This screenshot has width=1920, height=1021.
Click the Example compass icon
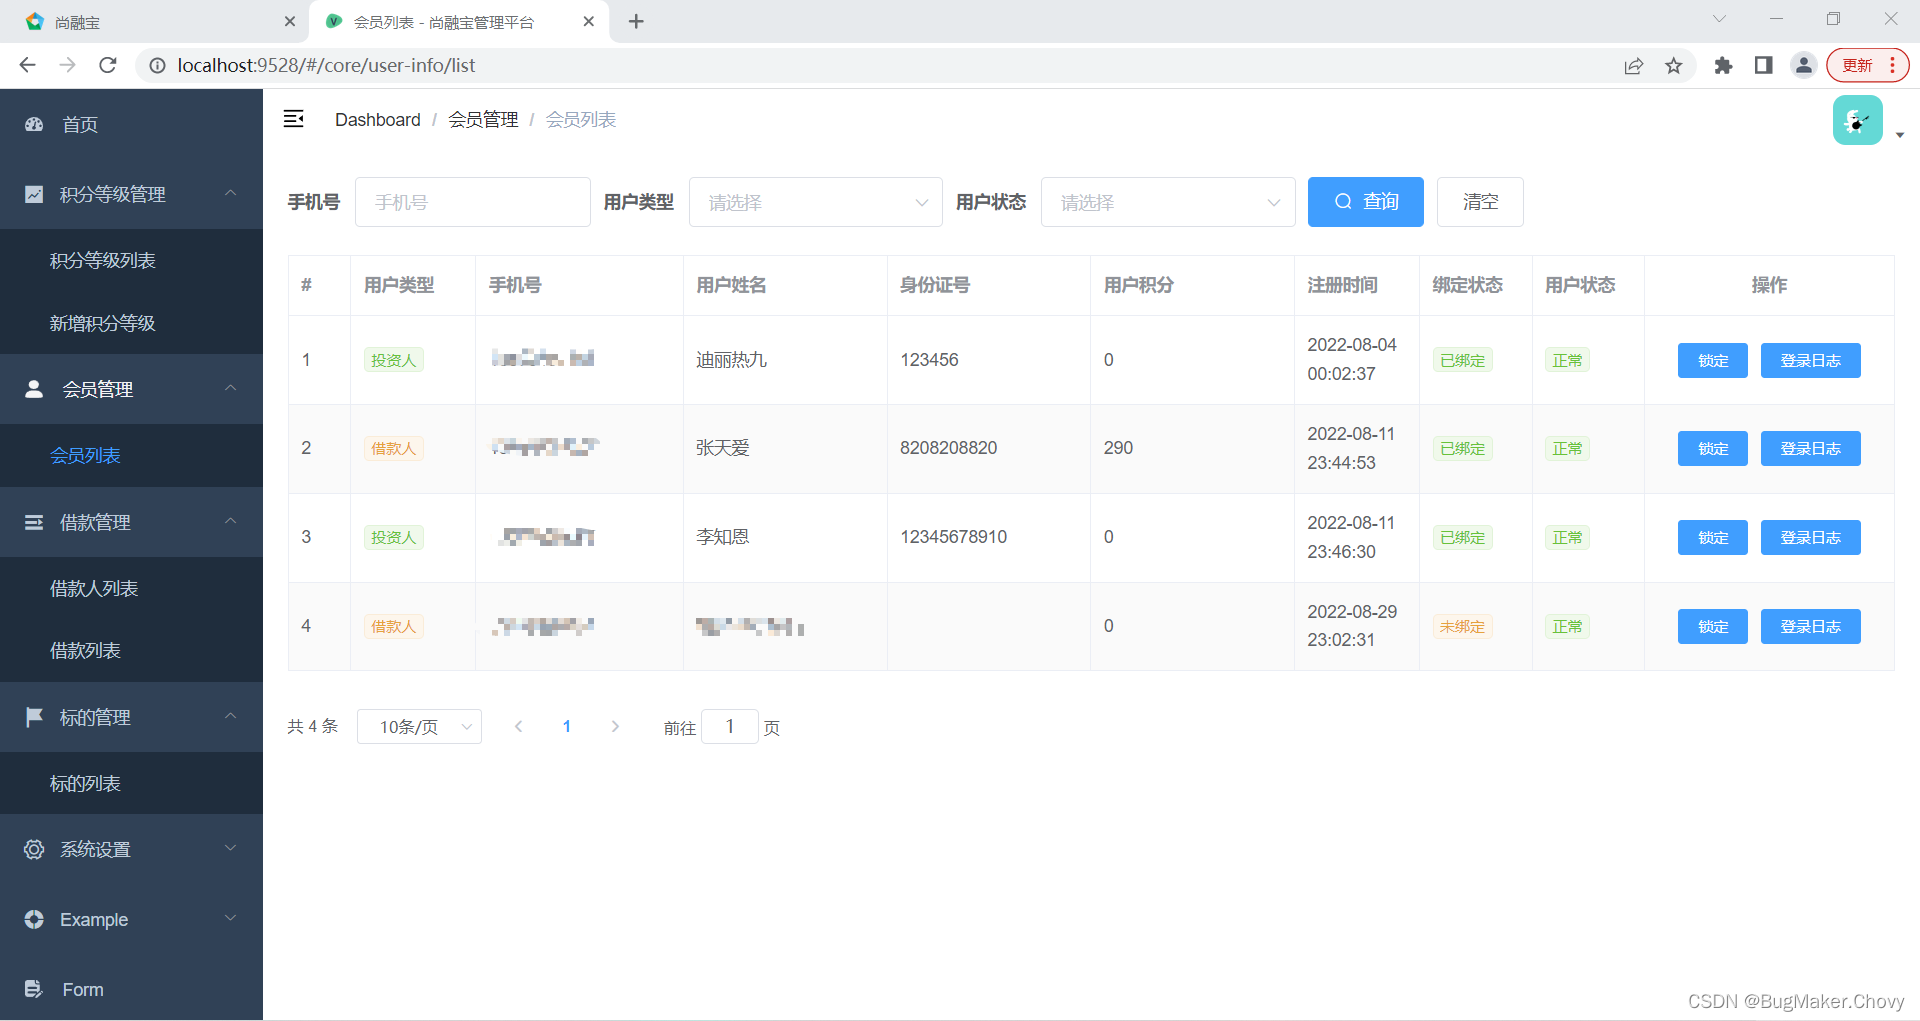click(x=33, y=919)
